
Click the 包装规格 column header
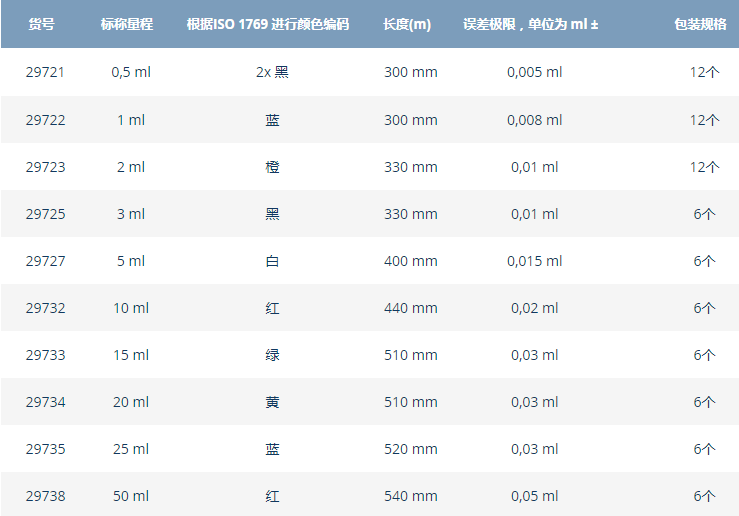707,24
